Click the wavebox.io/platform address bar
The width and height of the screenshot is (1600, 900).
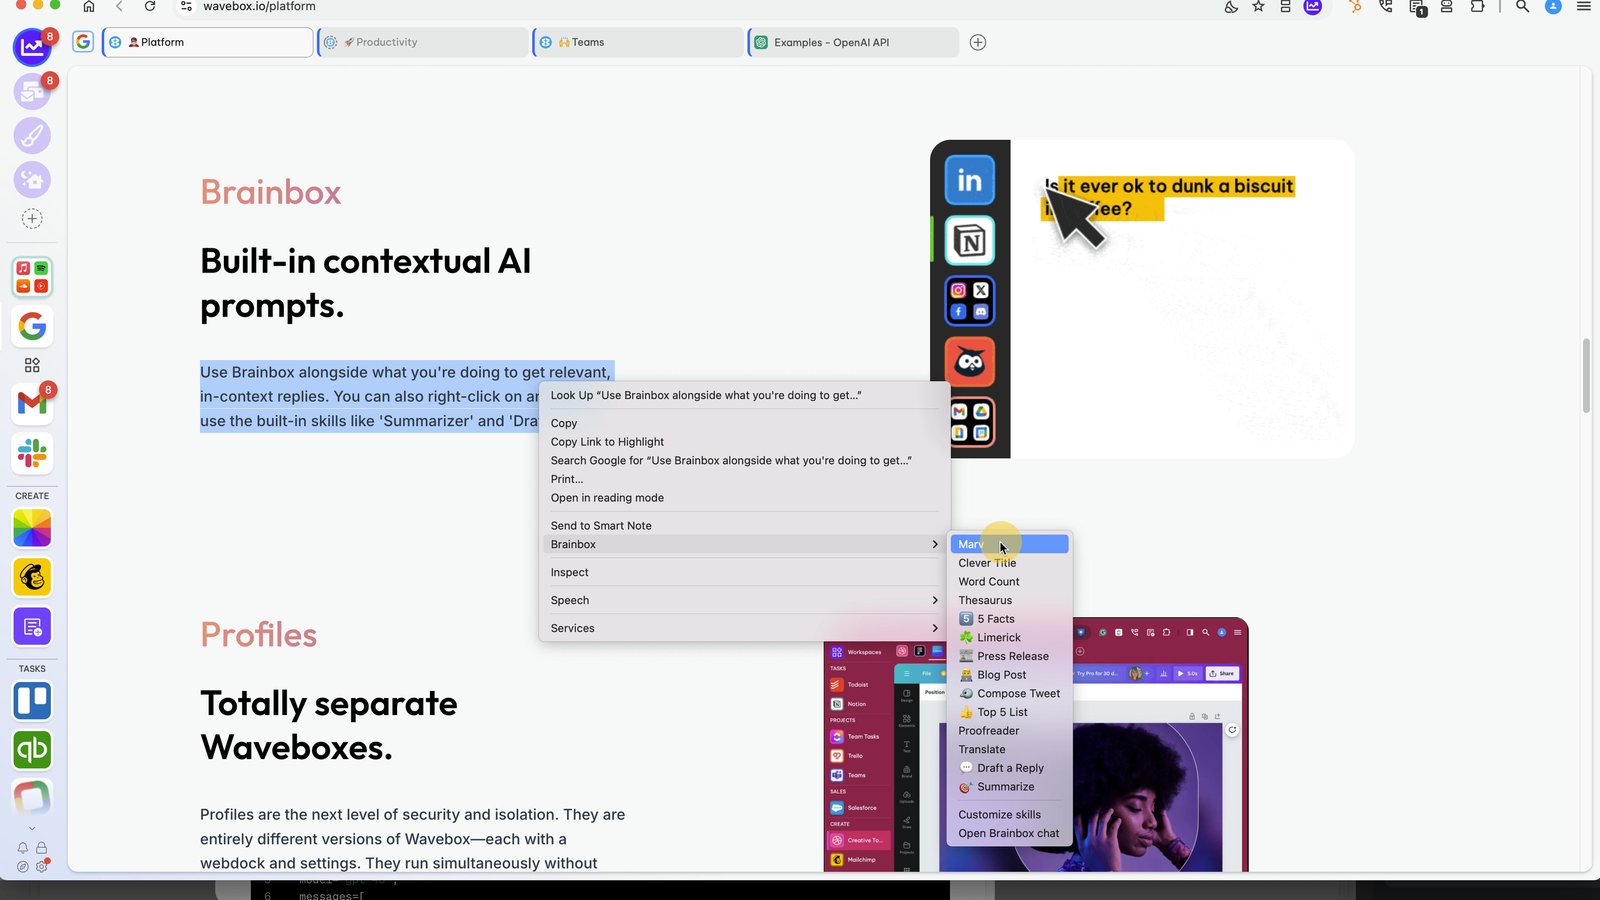click(259, 6)
